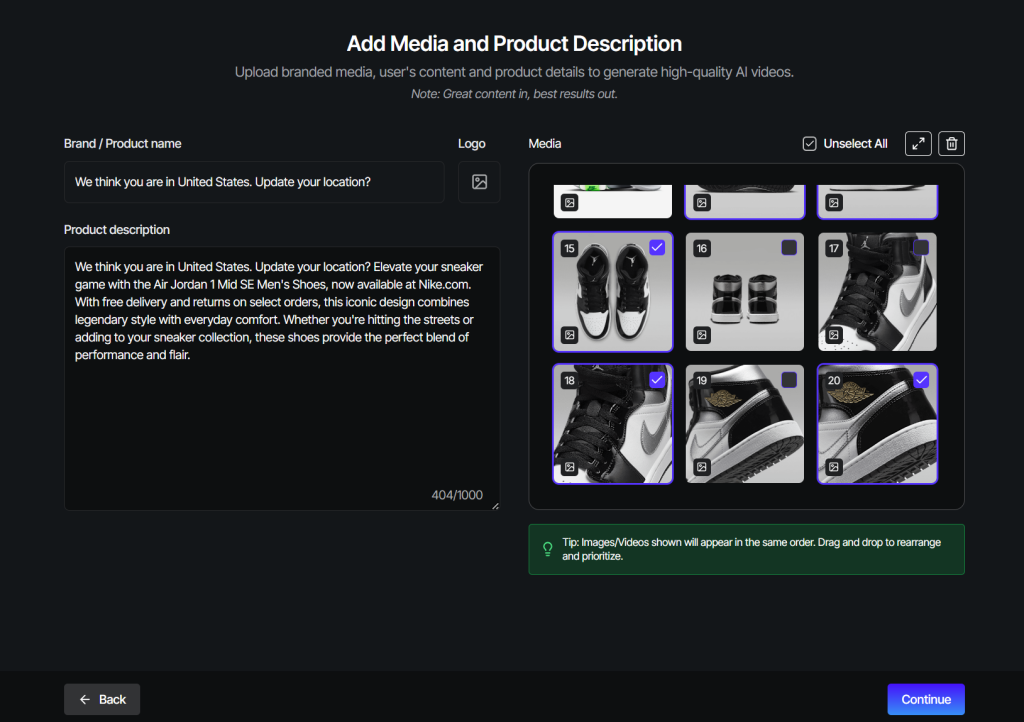Click inside the Product description textarea

click(282, 378)
